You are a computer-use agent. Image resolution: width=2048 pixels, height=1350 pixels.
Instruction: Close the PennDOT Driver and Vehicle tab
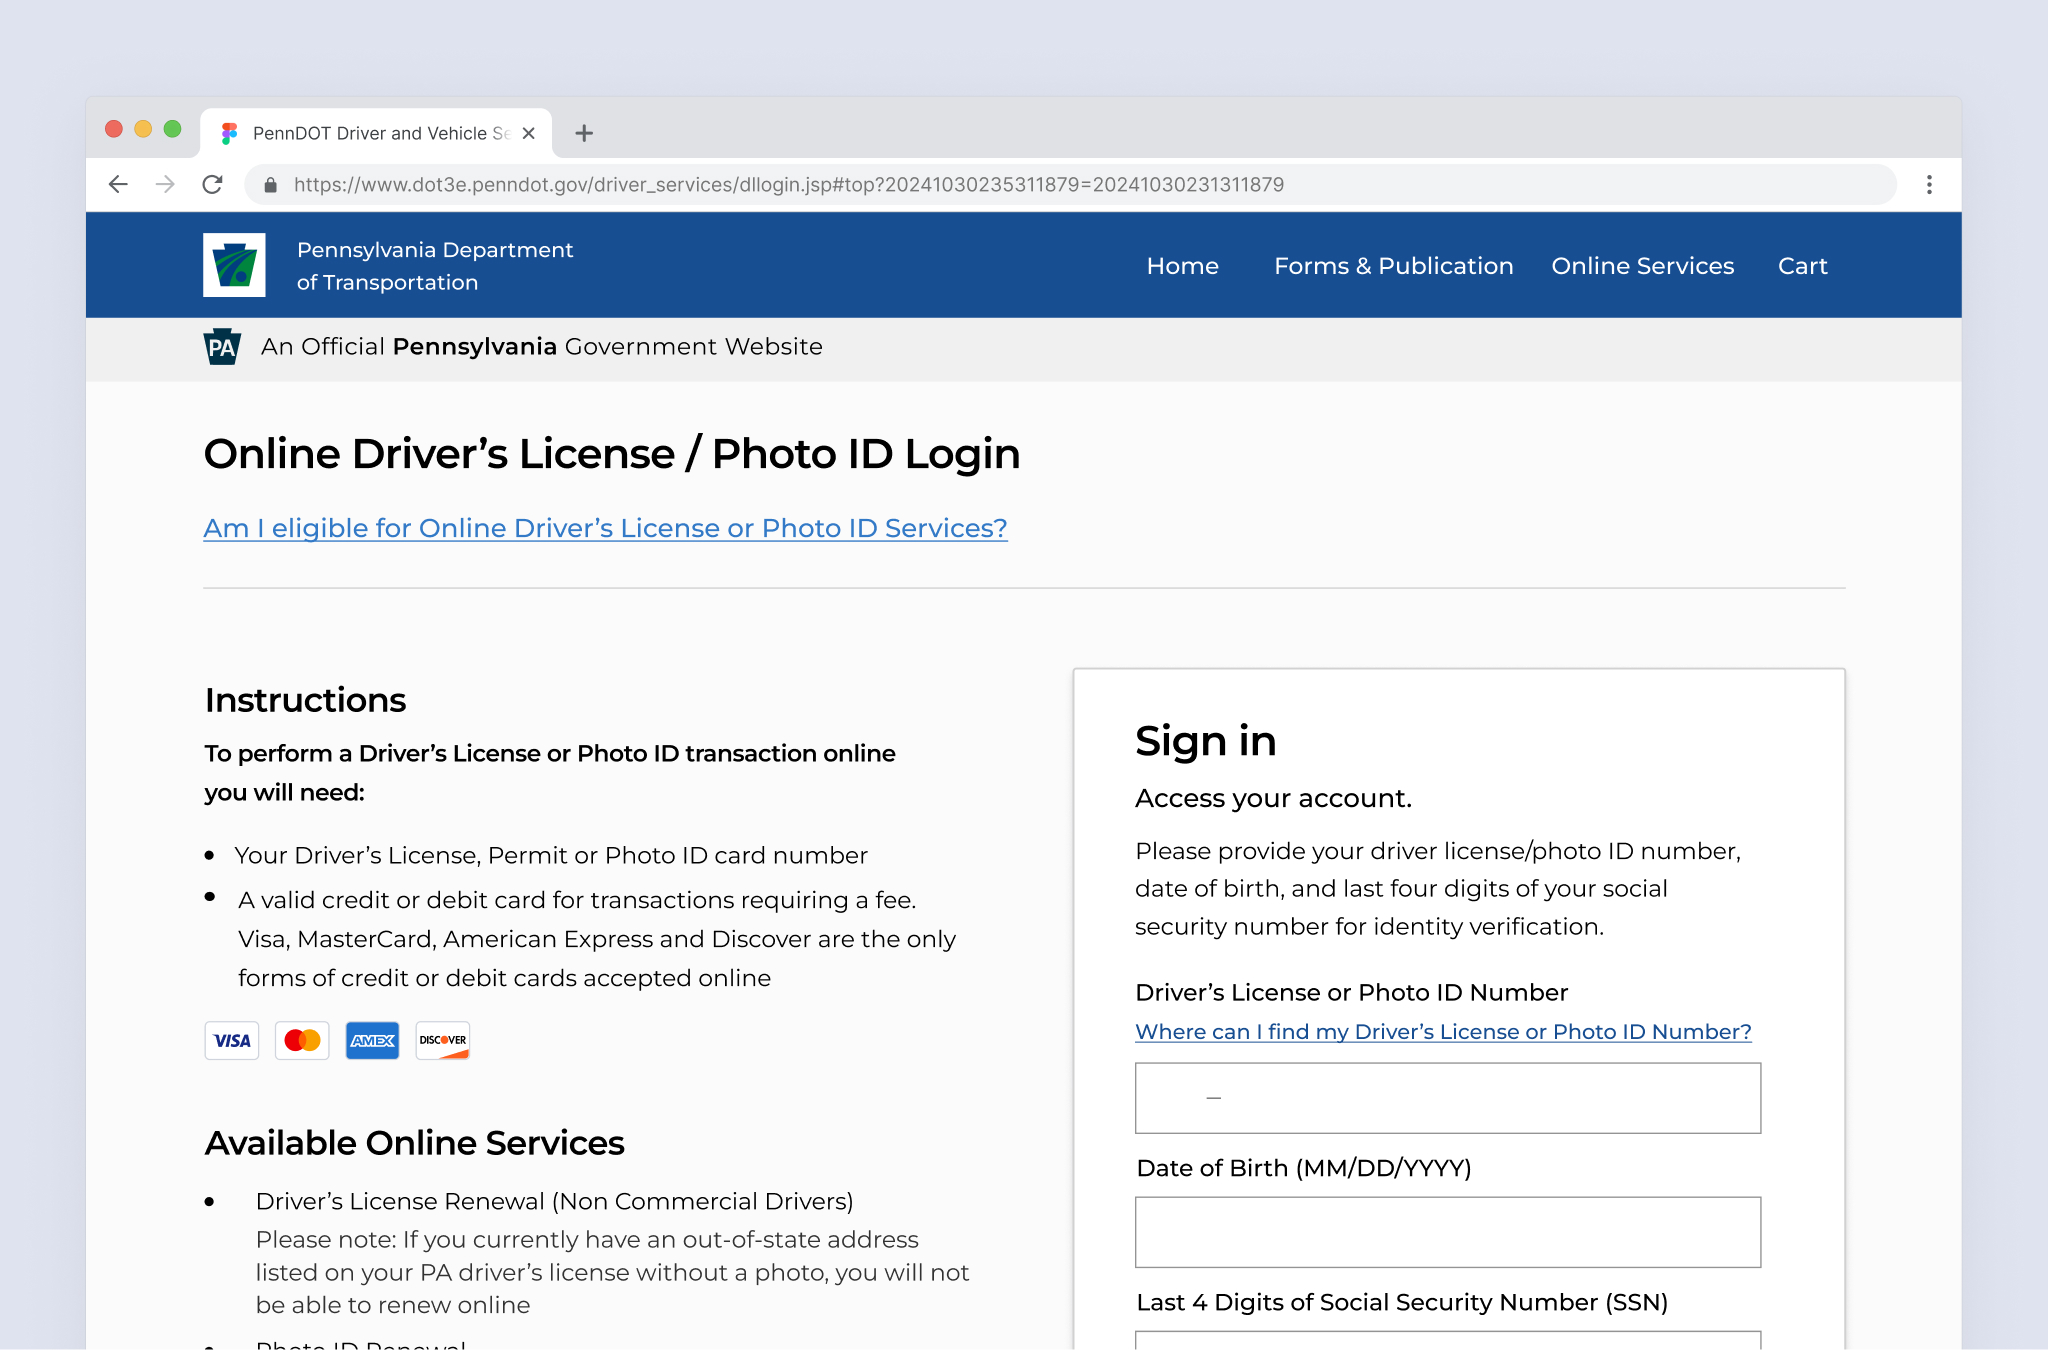(529, 133)
